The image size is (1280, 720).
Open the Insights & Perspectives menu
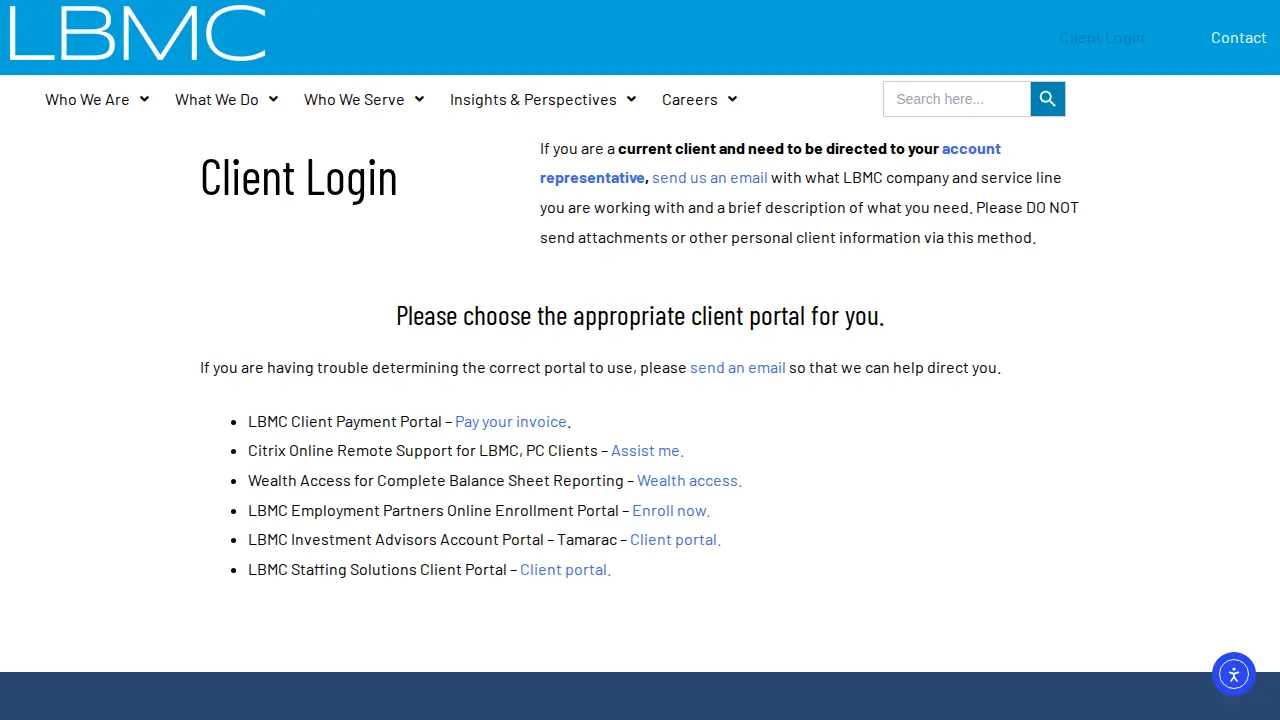coord(533,100)
